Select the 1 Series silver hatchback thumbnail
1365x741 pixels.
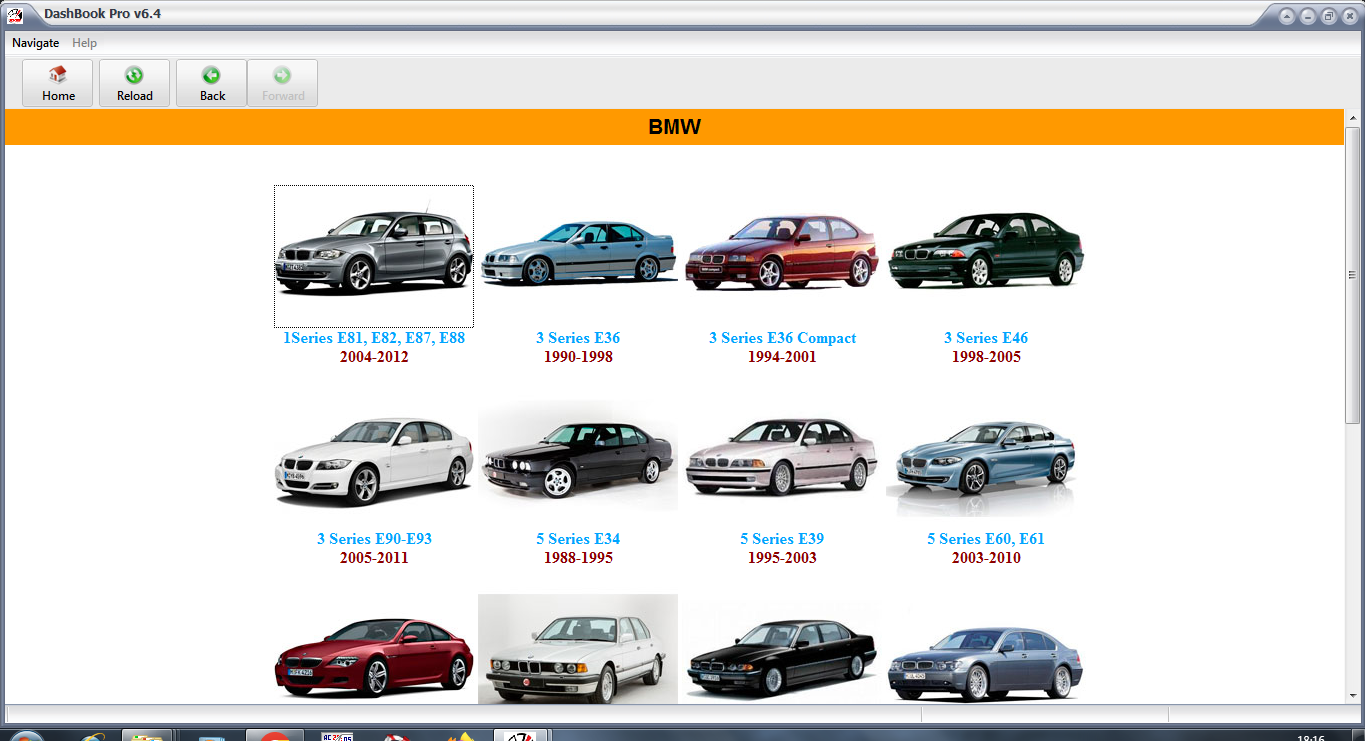374,256
